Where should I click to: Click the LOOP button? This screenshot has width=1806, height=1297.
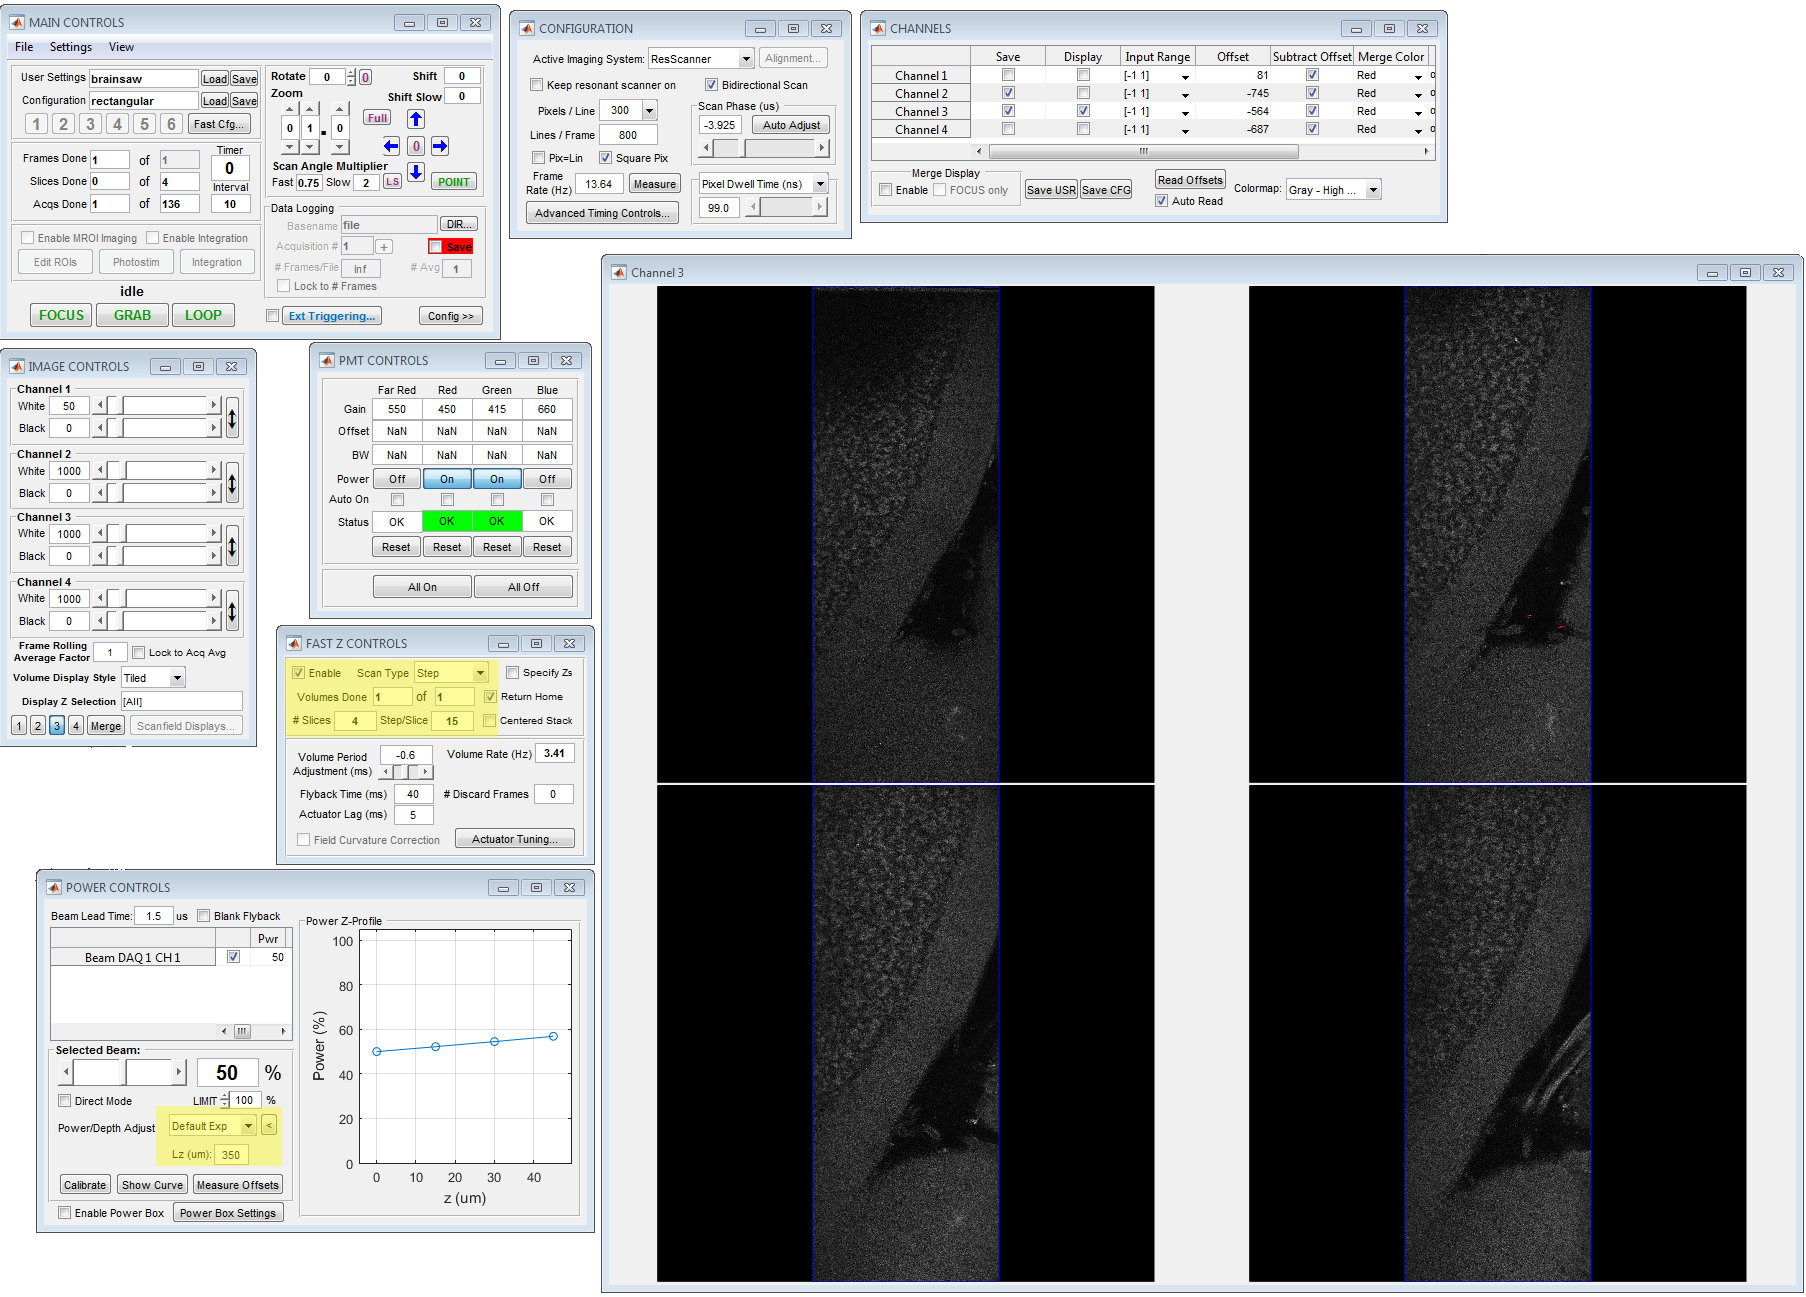203,315
